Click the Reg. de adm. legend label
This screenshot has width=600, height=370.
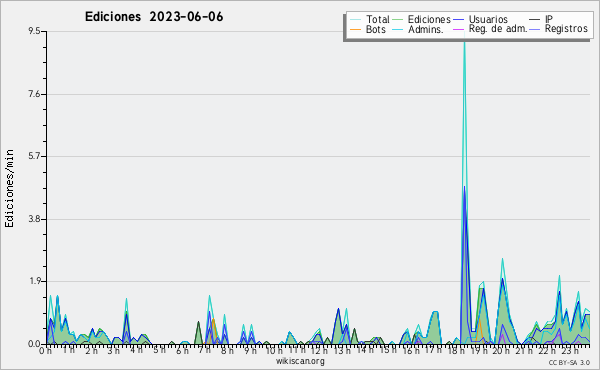click(x=498, y=29)
